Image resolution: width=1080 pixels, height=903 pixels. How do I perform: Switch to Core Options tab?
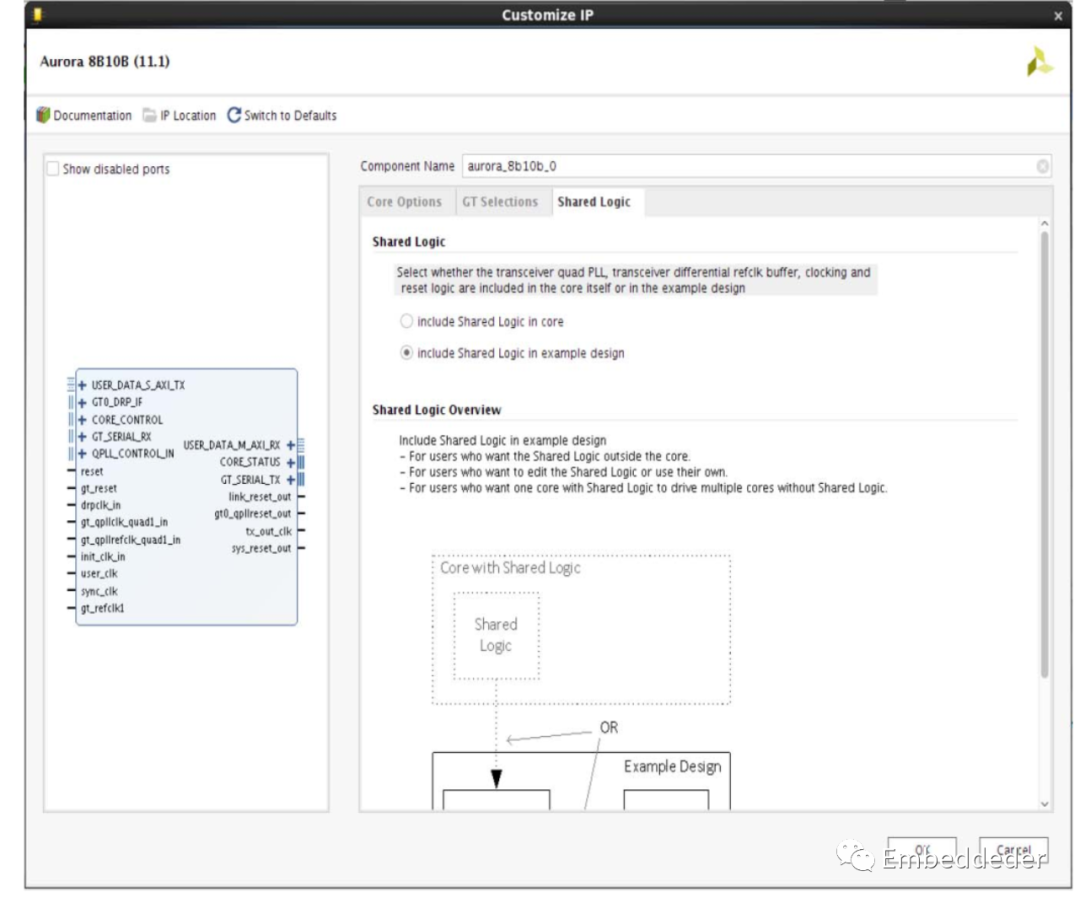404,202
